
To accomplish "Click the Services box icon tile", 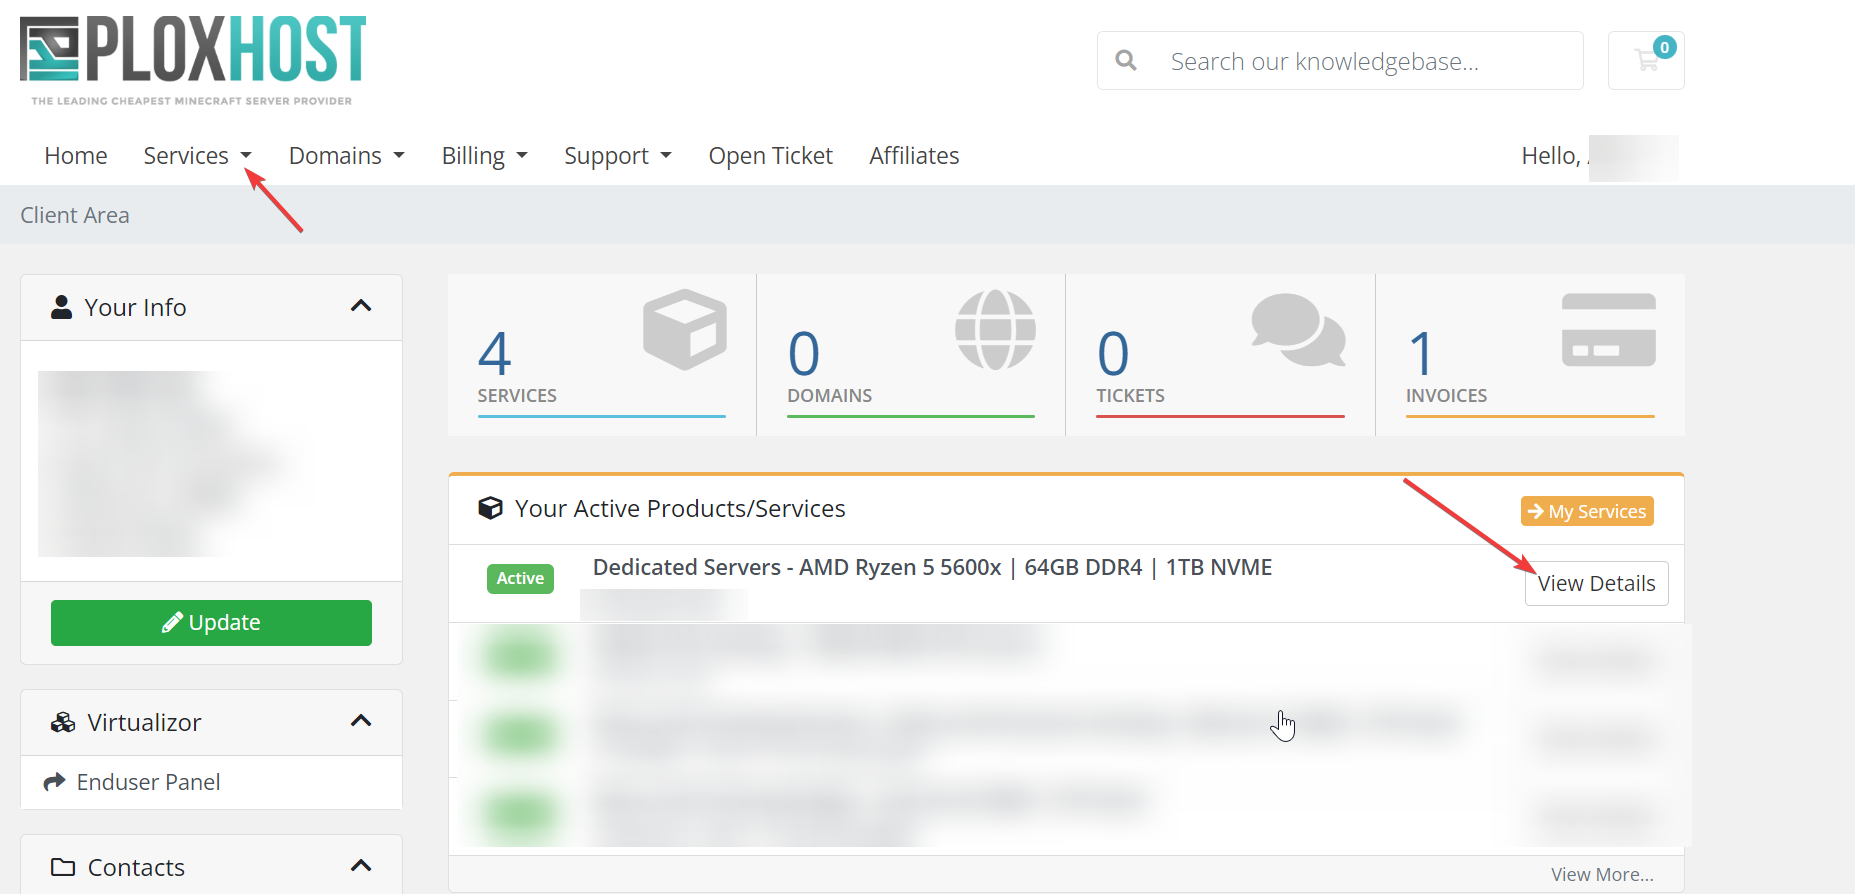I will (685, 329).
